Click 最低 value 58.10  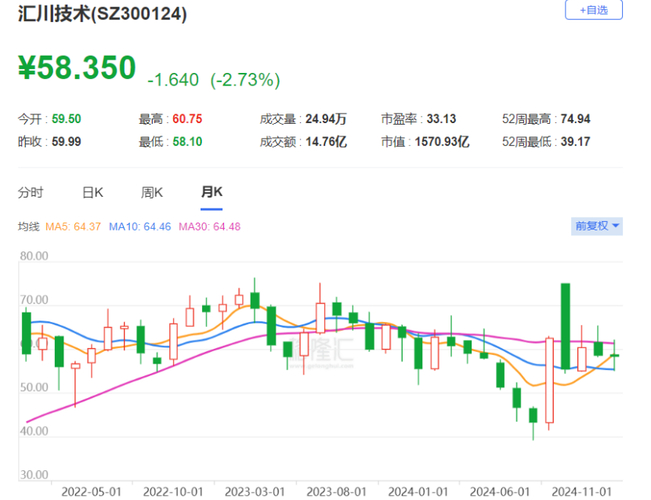coord(187,142)
